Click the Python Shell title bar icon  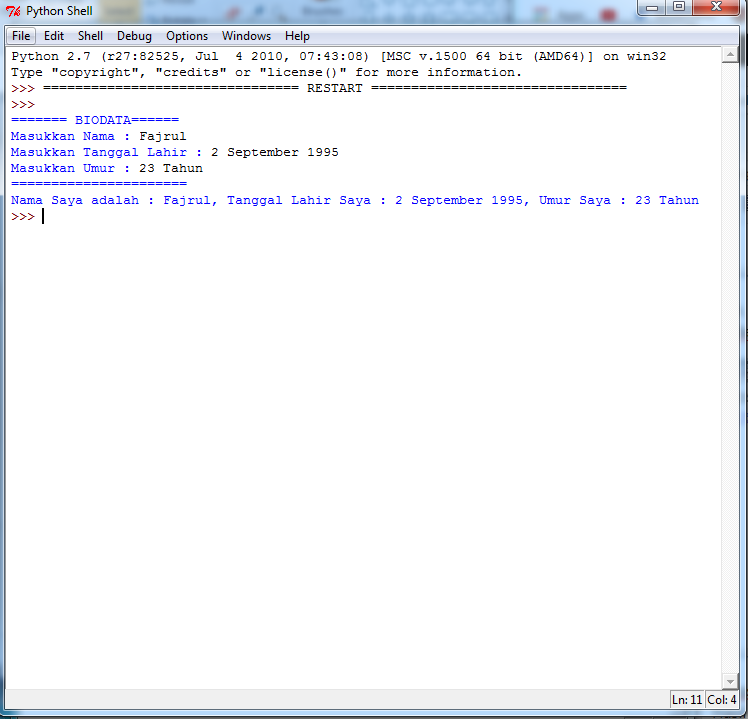click(13, 11)
